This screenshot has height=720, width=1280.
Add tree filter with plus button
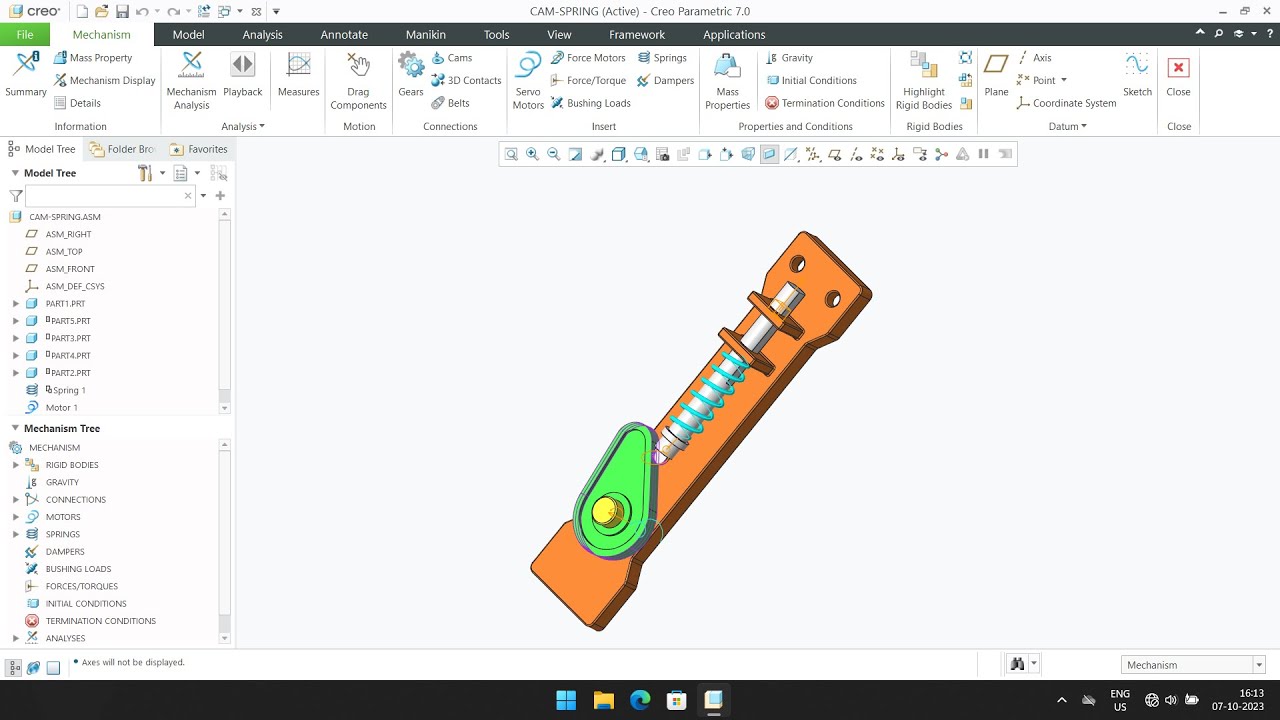[220, 196]
